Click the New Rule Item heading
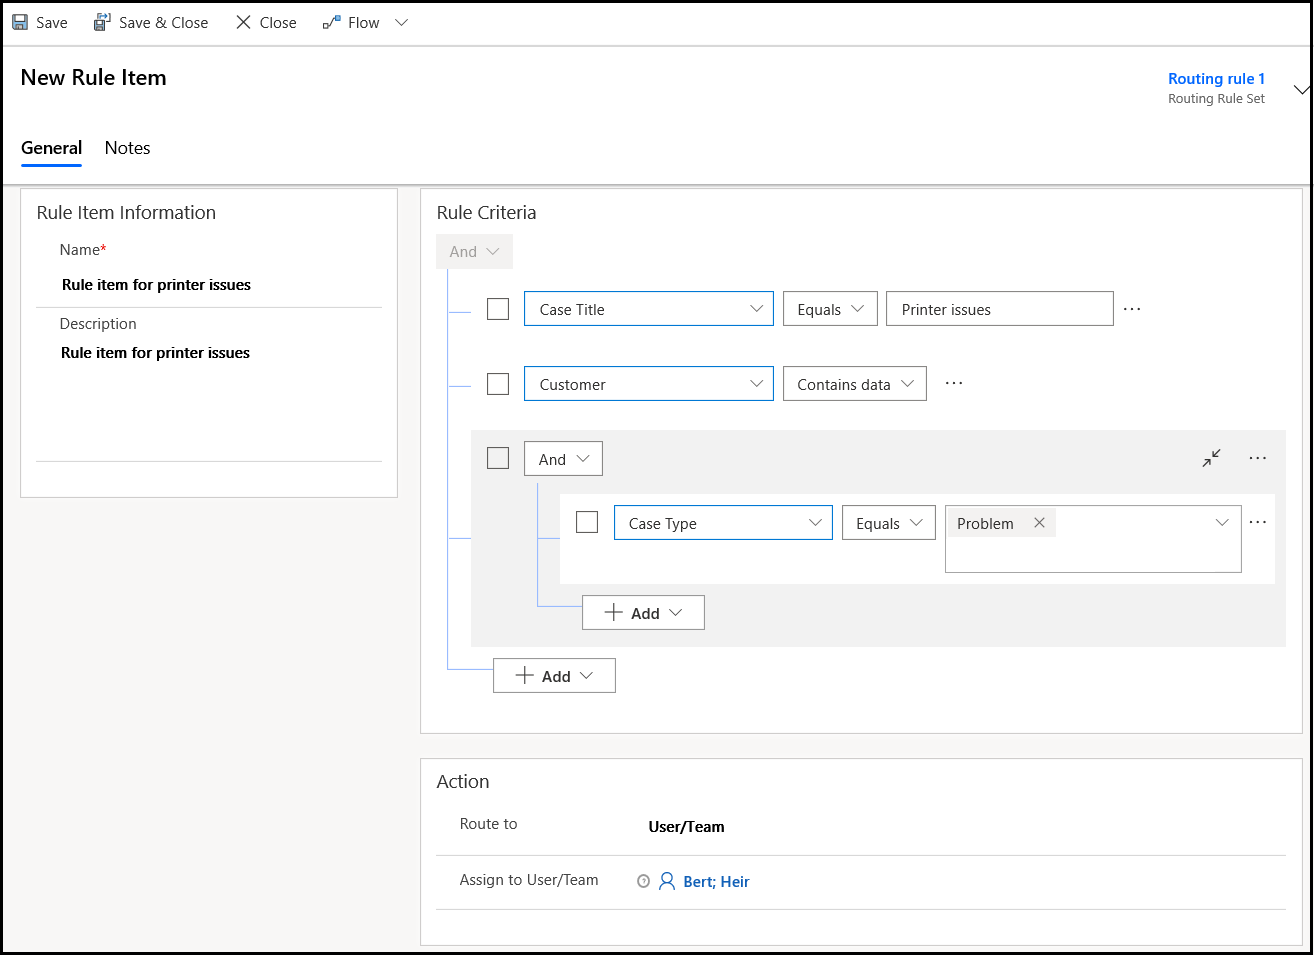This screenshot has width=1314, height=955. [94, 78]
